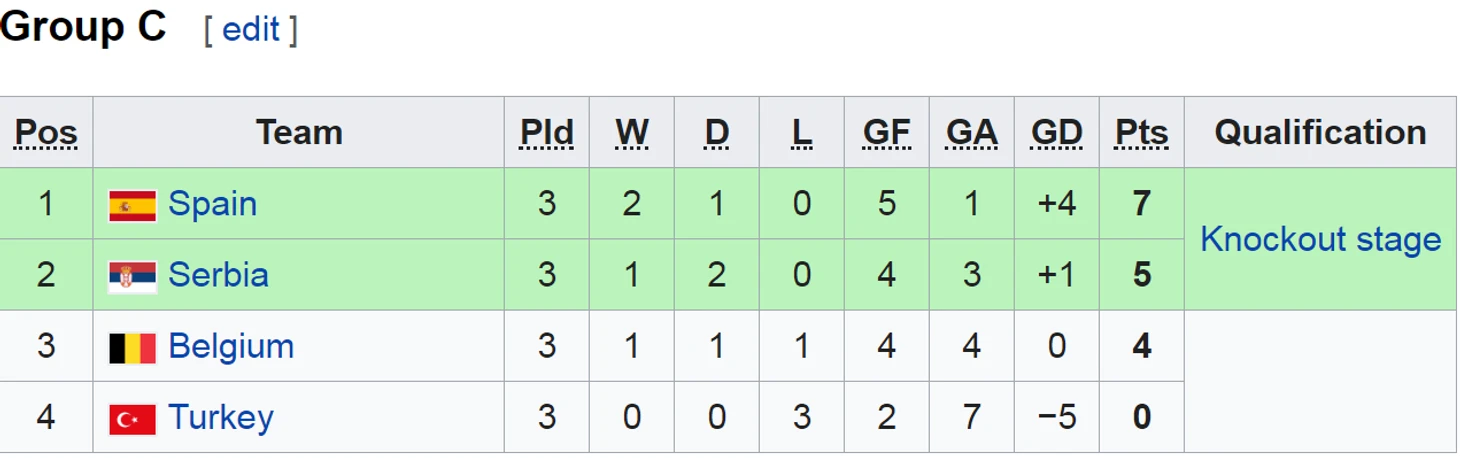This screenshot has width=1460, height=458.
Task: Click the edit link beside Group C
Action: coord(250,29)
